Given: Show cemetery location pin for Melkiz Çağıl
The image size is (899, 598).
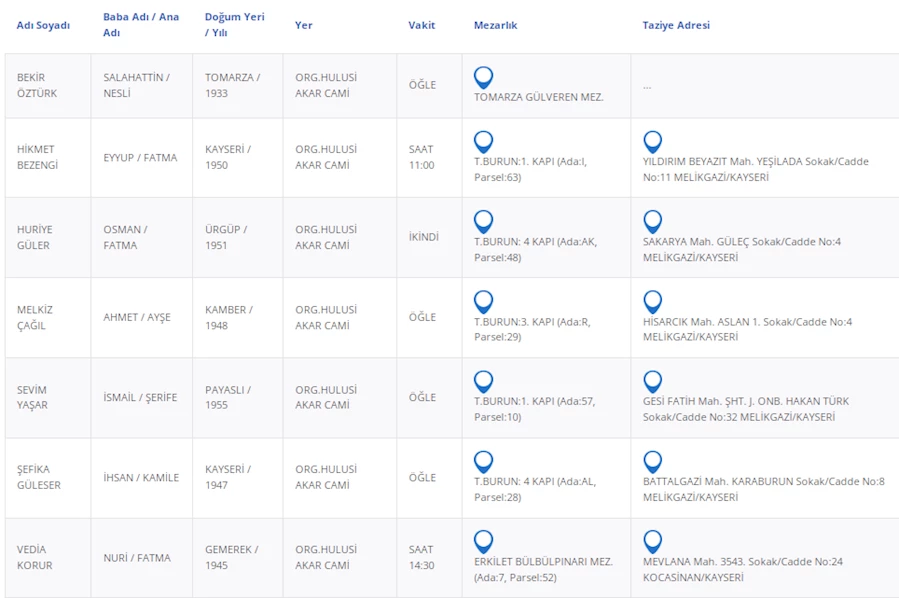Looking at the screenshot, I should pos(483,301).
